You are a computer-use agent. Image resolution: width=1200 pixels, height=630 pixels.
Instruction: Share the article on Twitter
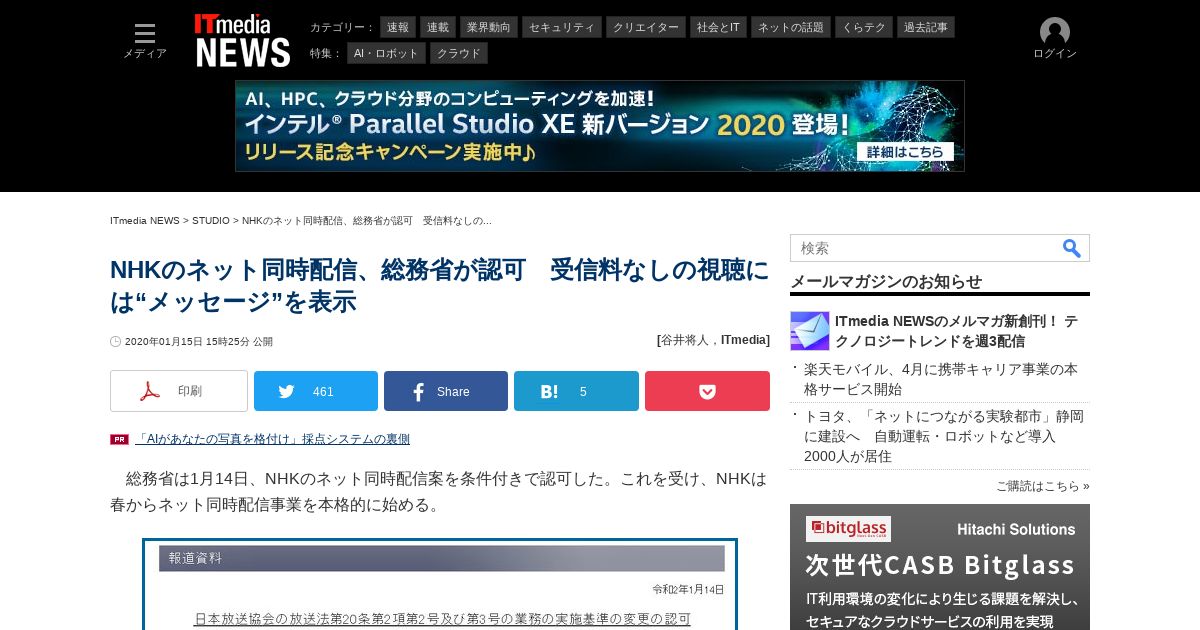[x=316, y=391]
